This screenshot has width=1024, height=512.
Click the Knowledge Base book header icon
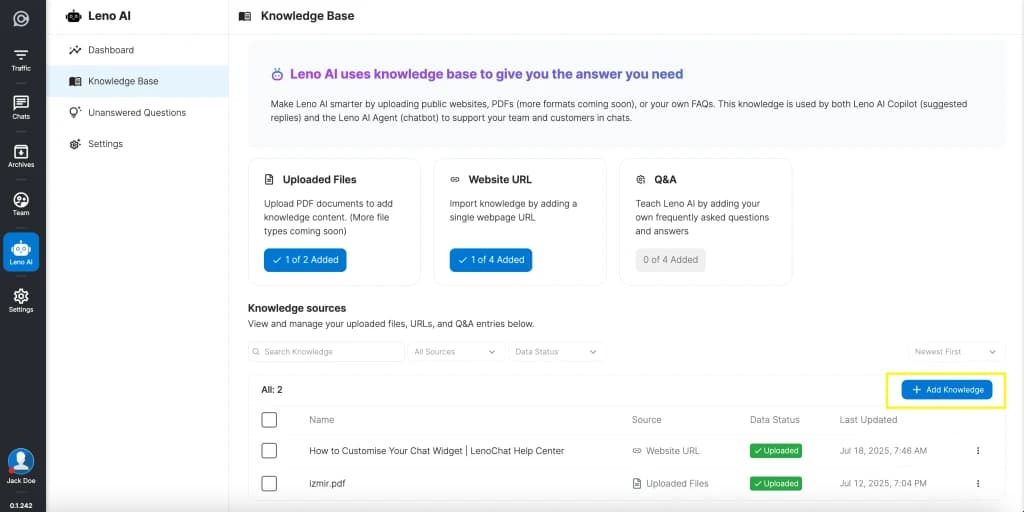(x=245, y=16)
